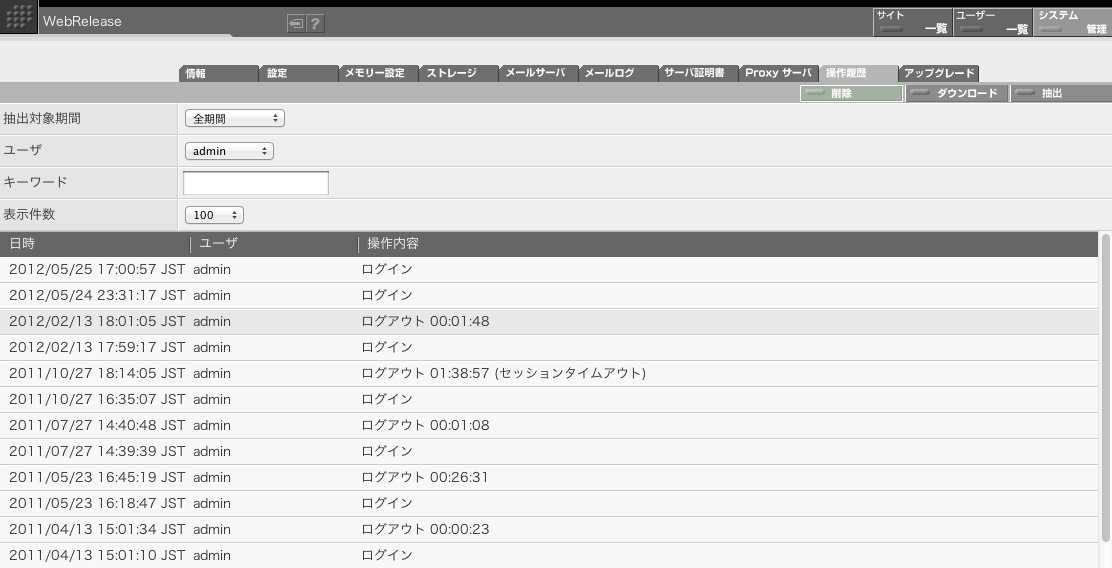The image size is (1112, 568).
Task: Click the logout arrow icon in header
Action: click(x=296, y=24)
